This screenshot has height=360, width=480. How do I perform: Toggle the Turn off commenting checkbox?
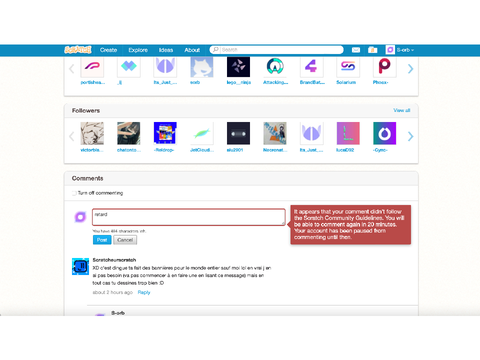click(74, 193)
